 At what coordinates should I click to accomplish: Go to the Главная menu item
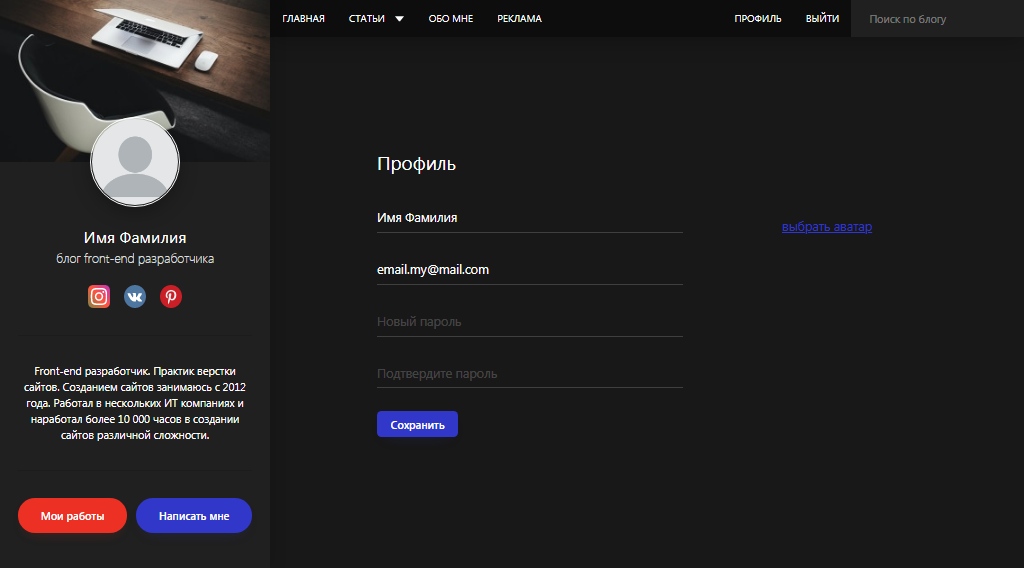303,19
